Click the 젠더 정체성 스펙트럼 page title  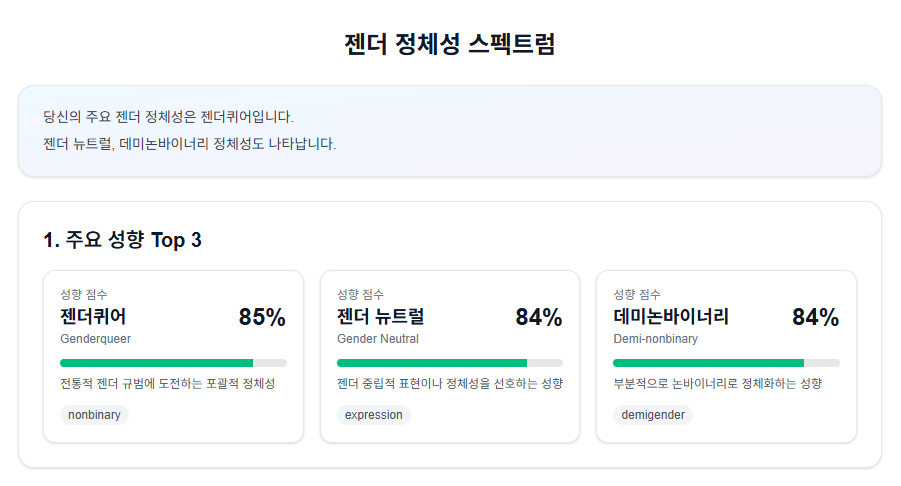pyautogui.click(x=449, y=45)
